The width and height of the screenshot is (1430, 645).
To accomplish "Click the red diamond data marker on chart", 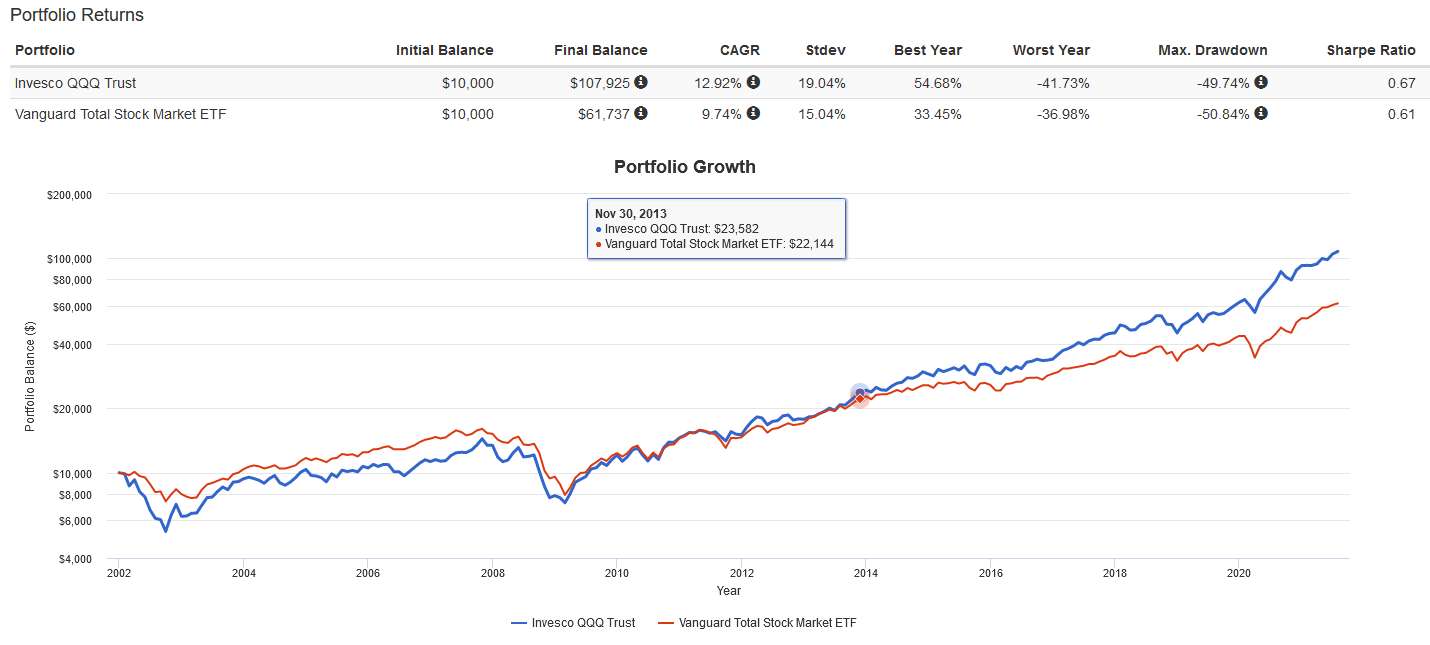I will coord(859,399).
